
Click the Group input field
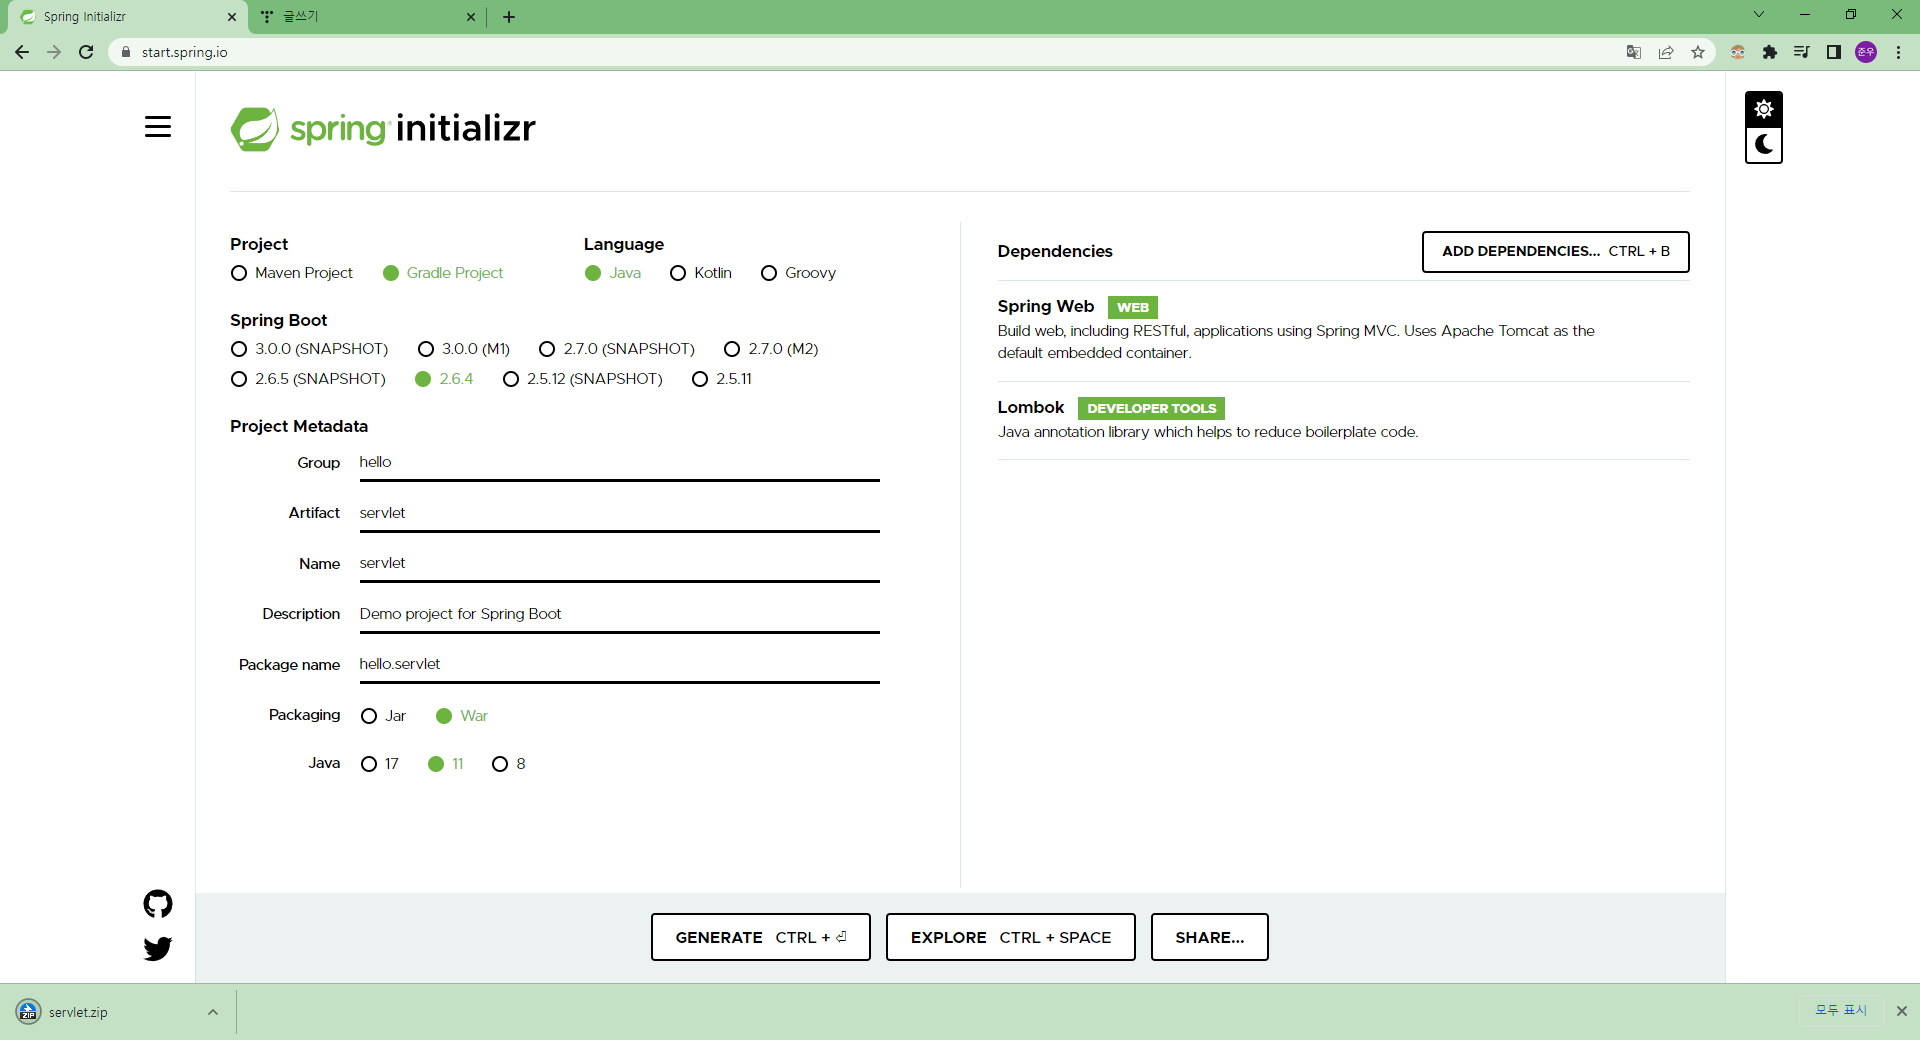(x=619, y=463)
